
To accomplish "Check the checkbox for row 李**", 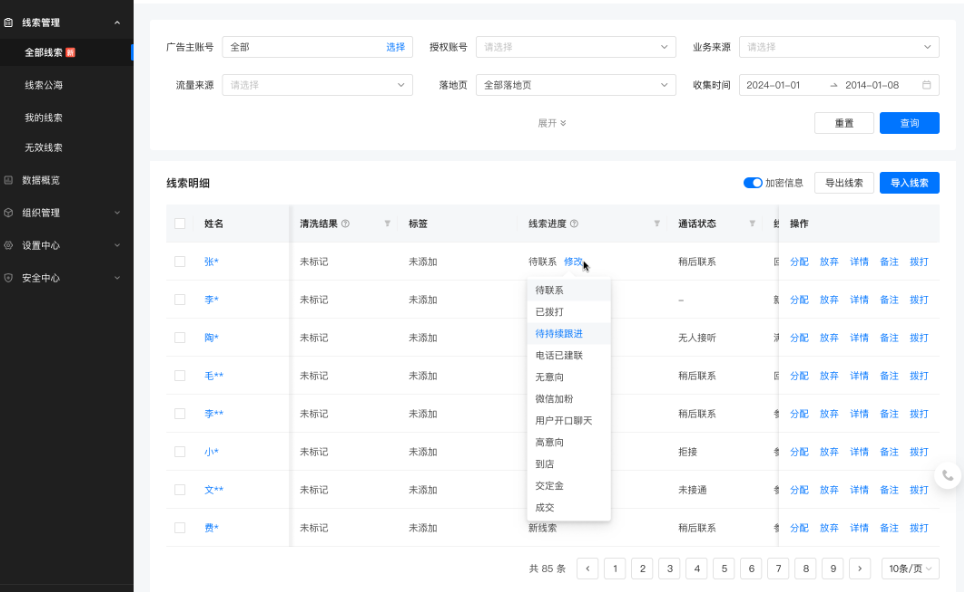I will pos(180,414).
